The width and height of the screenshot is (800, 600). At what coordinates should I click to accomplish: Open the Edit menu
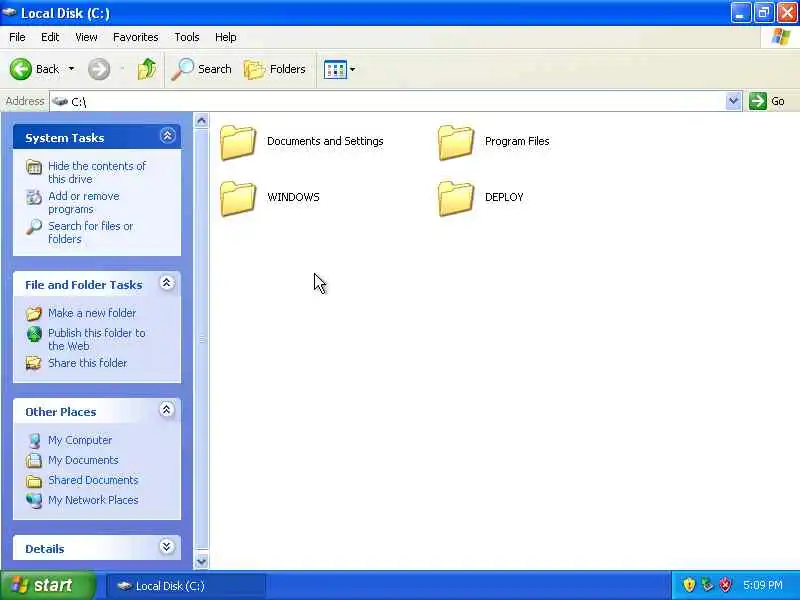pyautogui.click(x=50, y=37)
